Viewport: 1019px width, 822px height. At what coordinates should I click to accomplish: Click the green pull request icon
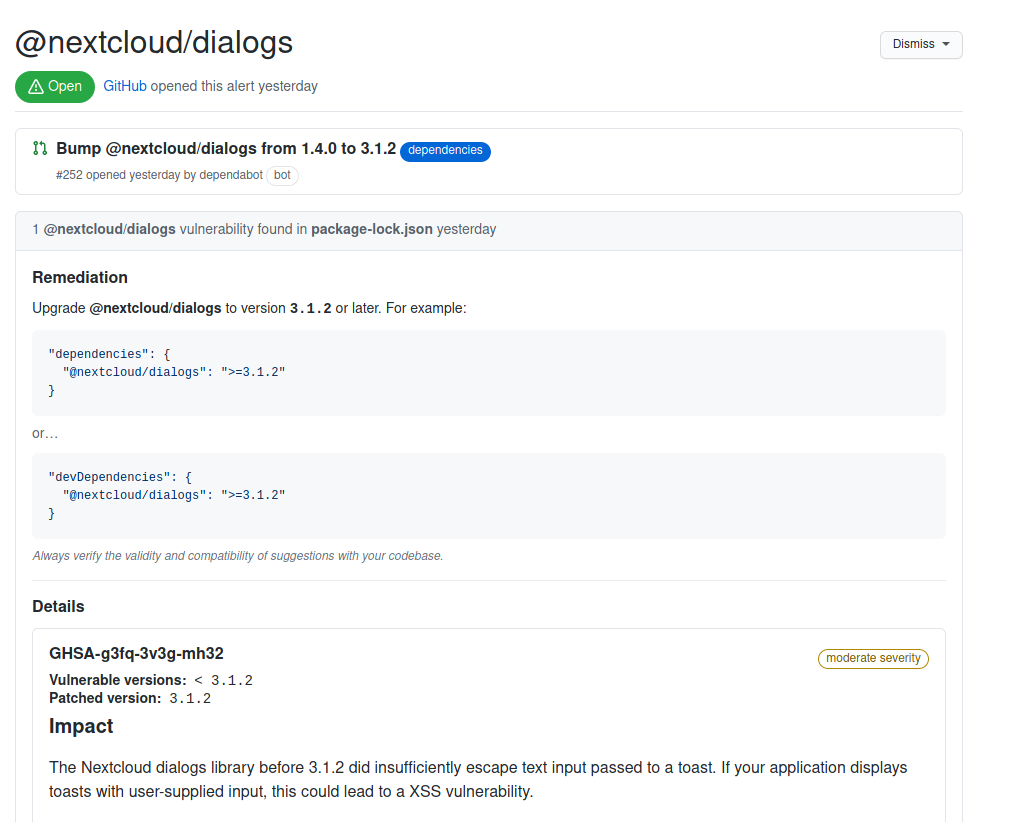(39, 148)
